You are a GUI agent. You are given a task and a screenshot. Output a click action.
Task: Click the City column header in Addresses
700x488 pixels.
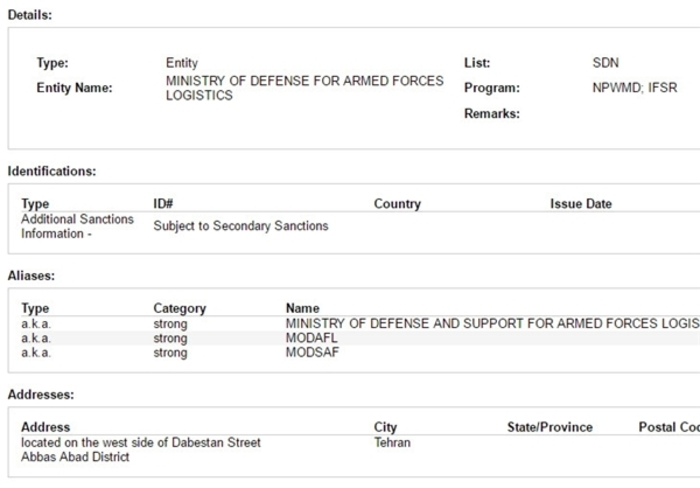(385, 427)
